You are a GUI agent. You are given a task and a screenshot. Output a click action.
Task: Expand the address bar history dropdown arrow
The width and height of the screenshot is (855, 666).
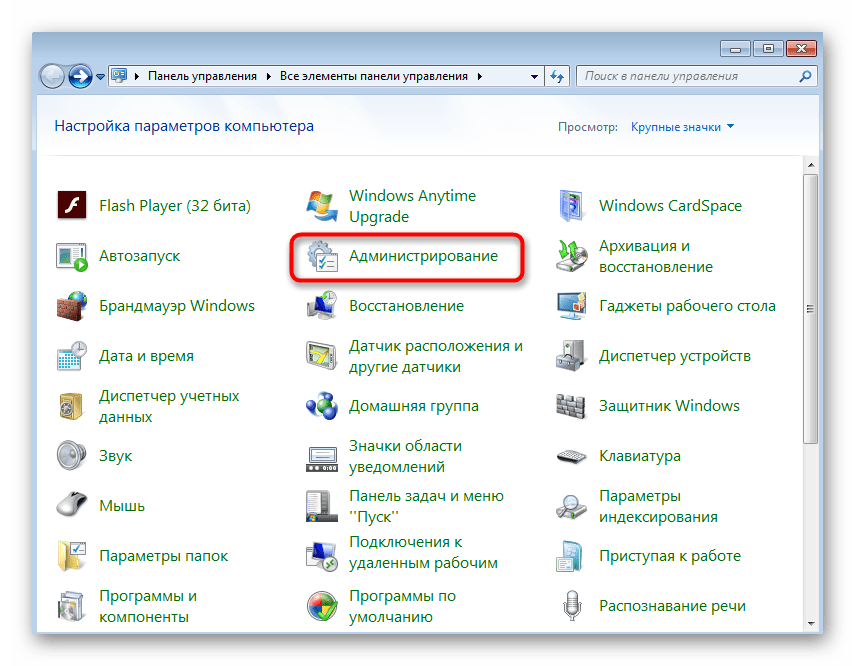coord(532,76)
